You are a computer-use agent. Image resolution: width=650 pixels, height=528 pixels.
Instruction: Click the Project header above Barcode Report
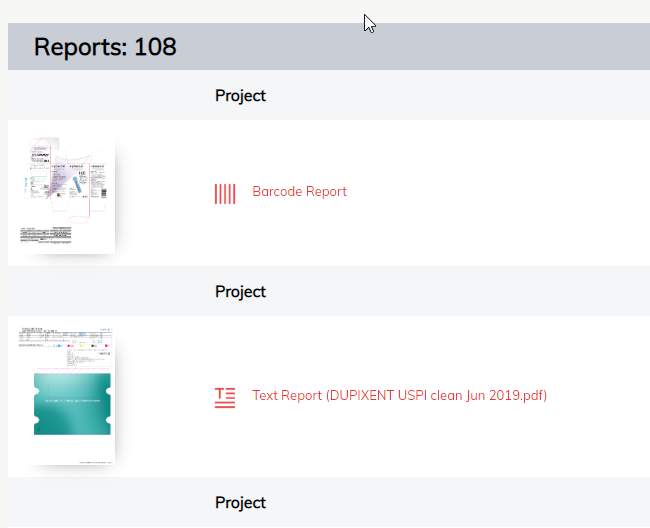(x=240, y=96)
